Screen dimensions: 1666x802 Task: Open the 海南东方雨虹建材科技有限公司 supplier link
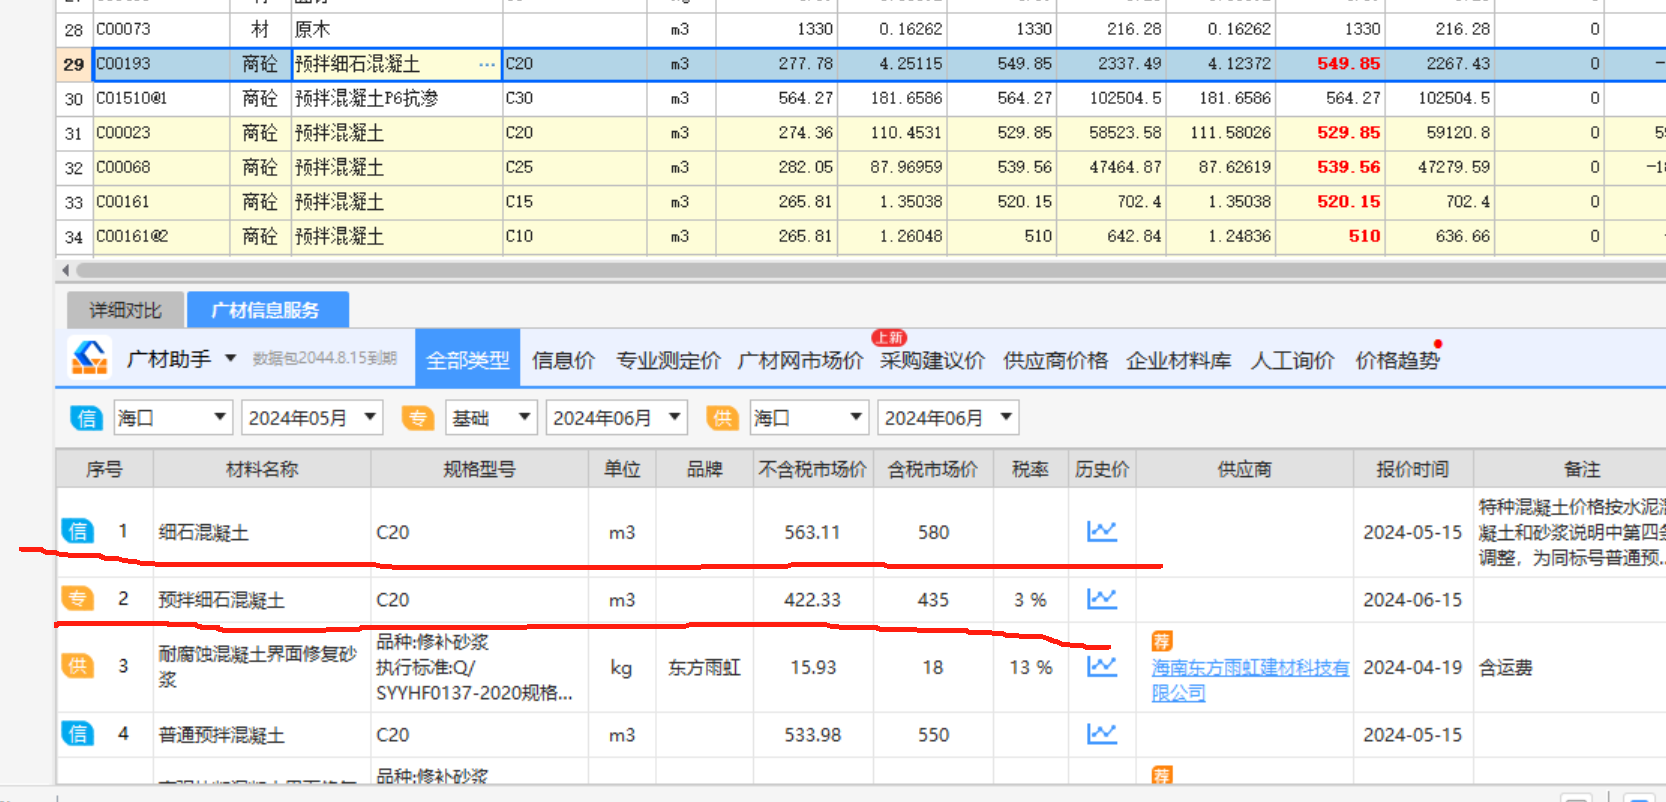pos(1250,680)
